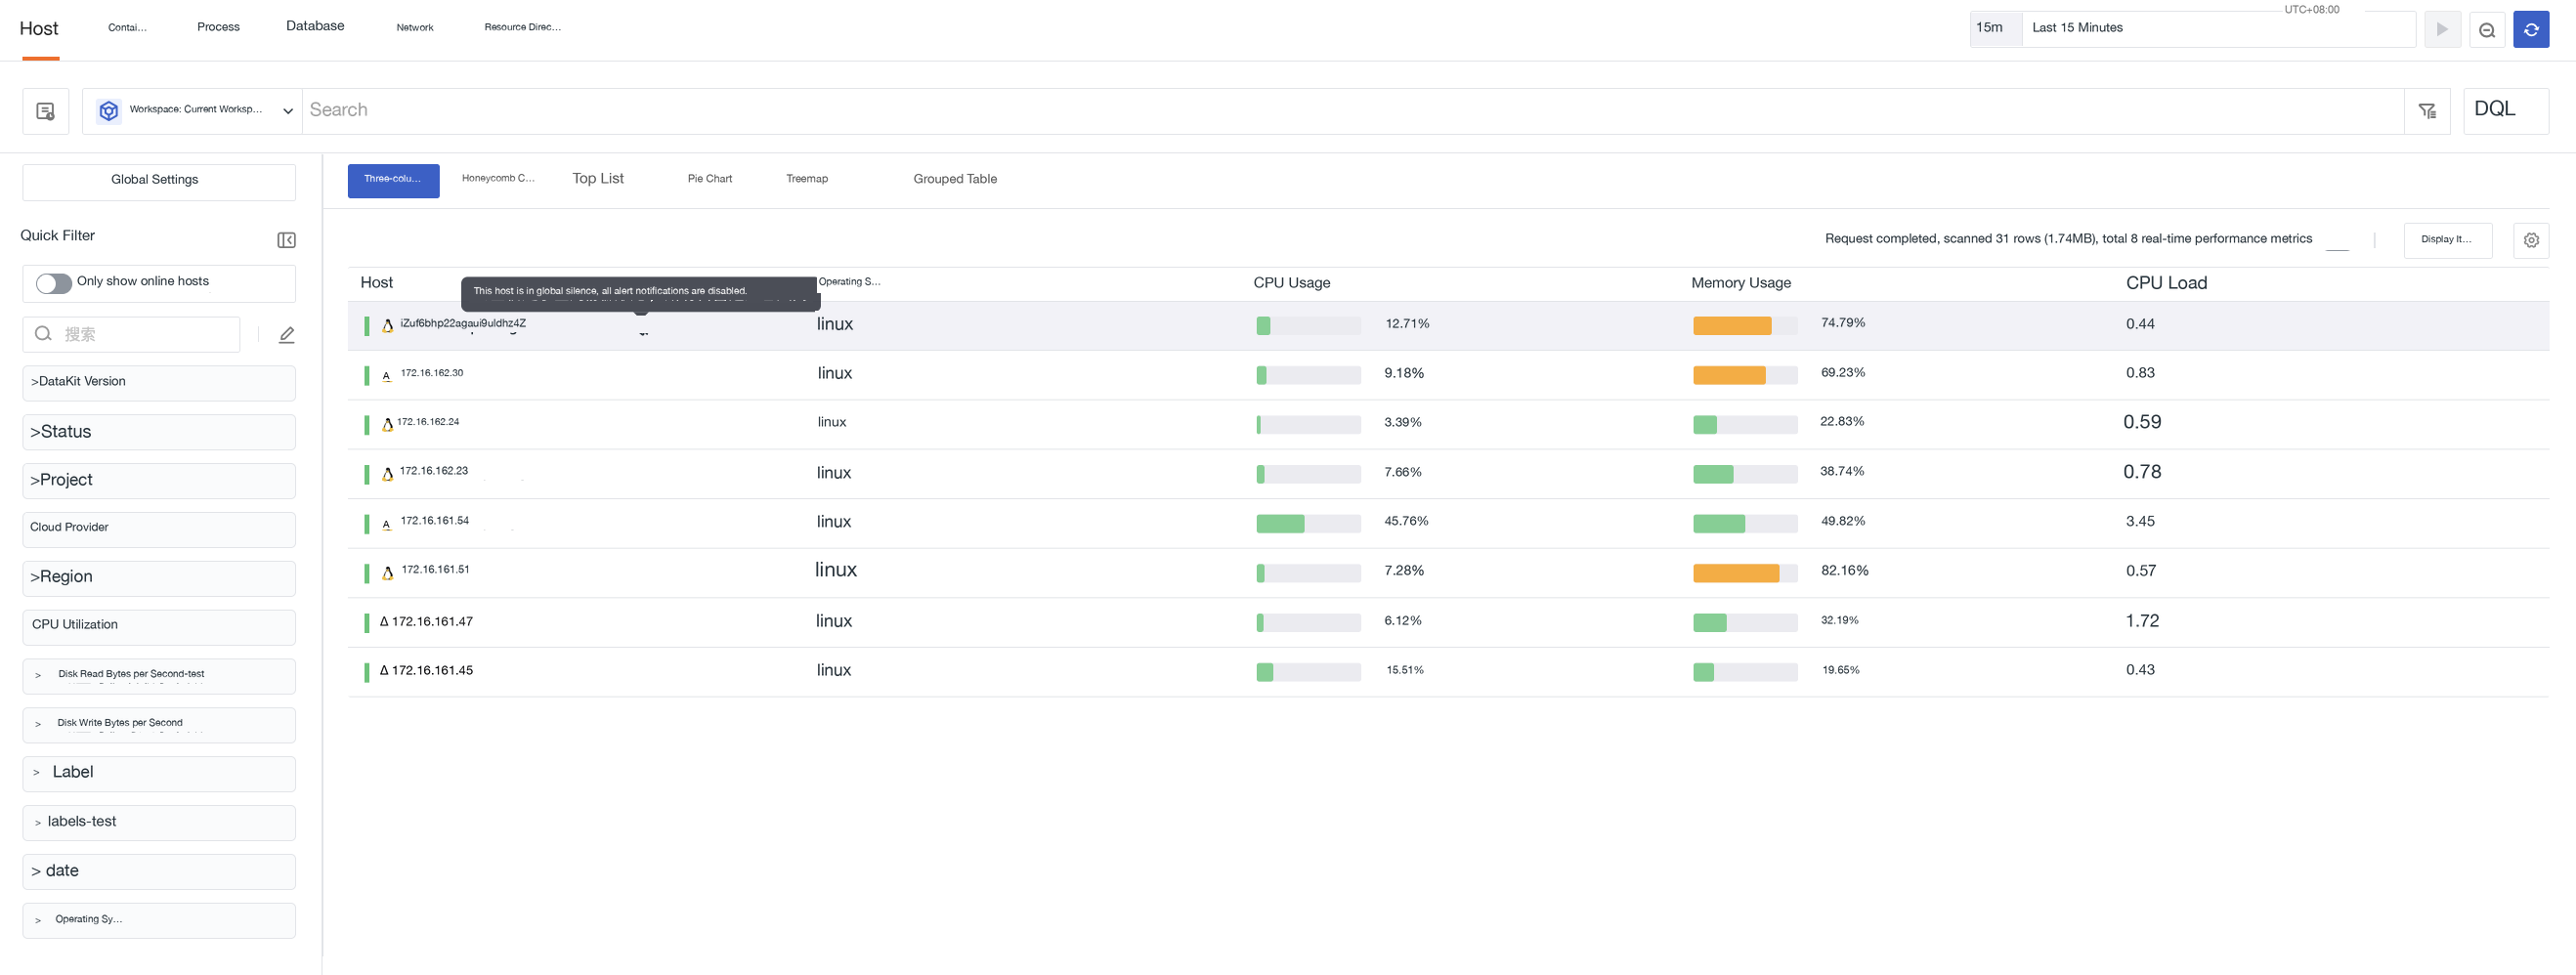Click the blue refresh icon button
The height and width of the screenshot is (975, 2576).
pyautogui.click(x=2531, y=29)
